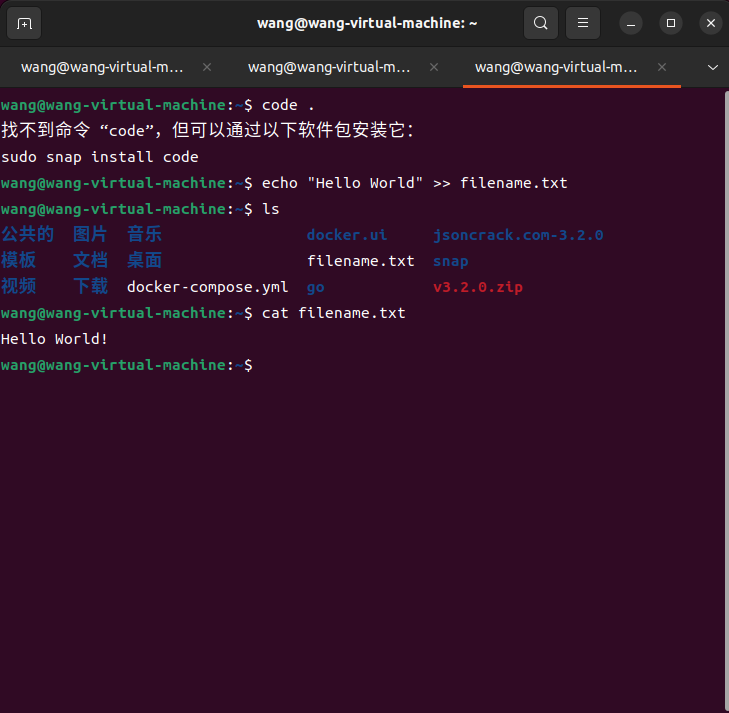Close the second terminal tab
729x713 pixels.
434,67
